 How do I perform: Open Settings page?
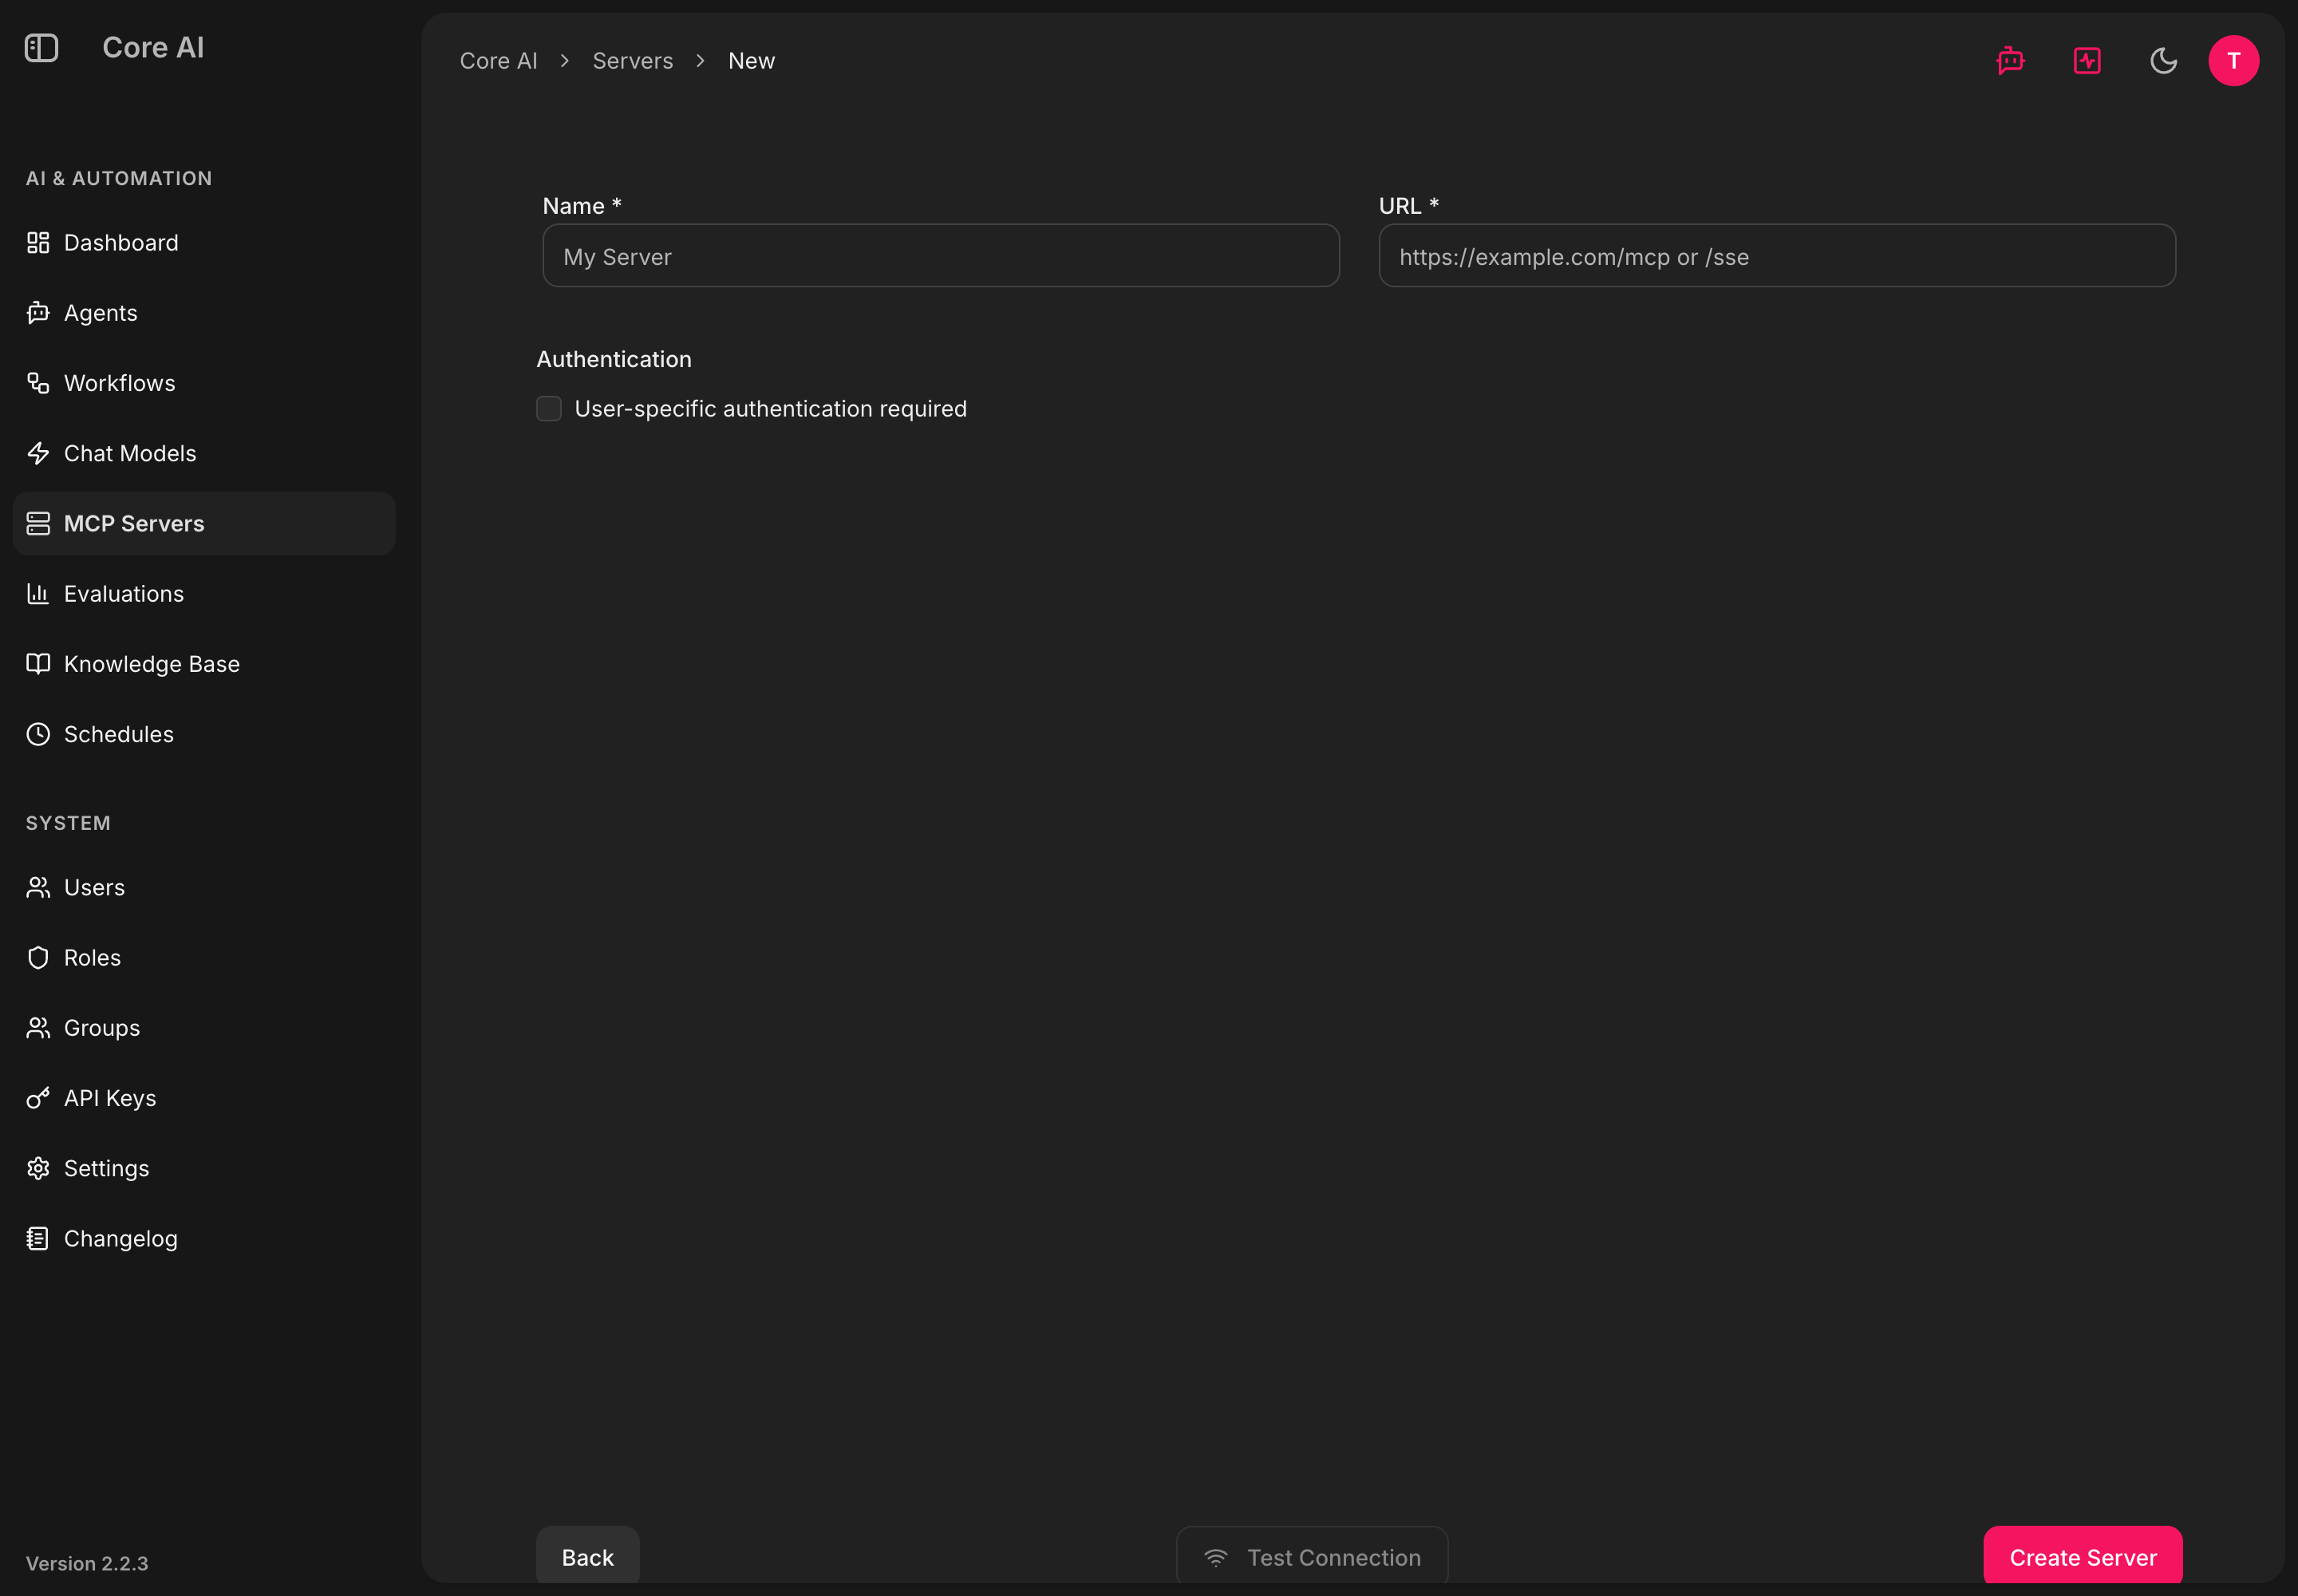[x=204, y=1168]
